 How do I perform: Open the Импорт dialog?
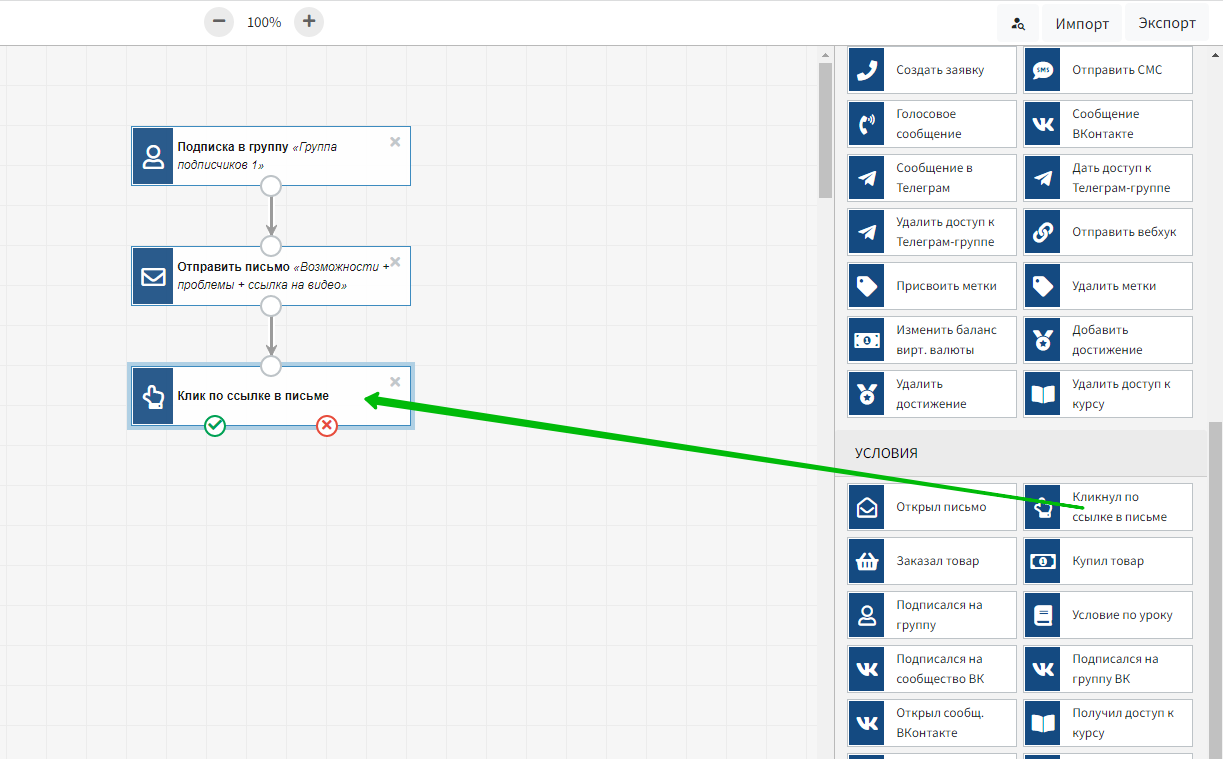pos(1082,23)
